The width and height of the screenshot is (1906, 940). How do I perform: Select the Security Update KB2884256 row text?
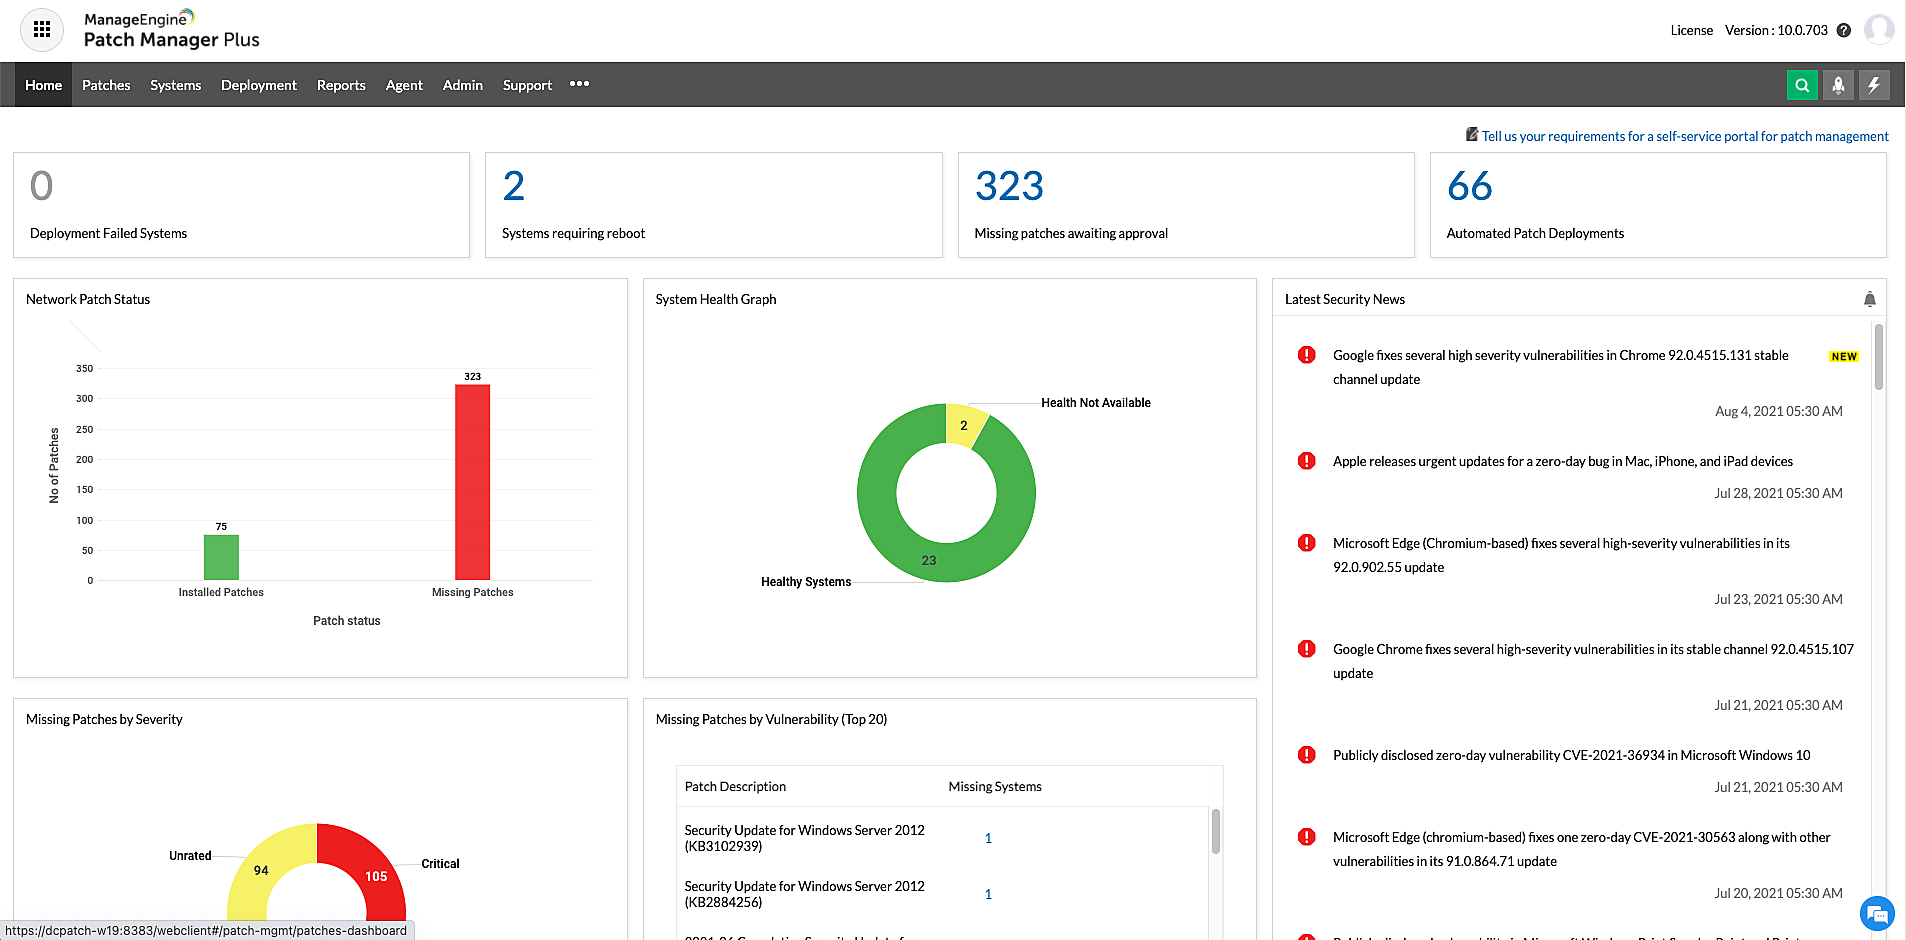(x=804, y=894)
